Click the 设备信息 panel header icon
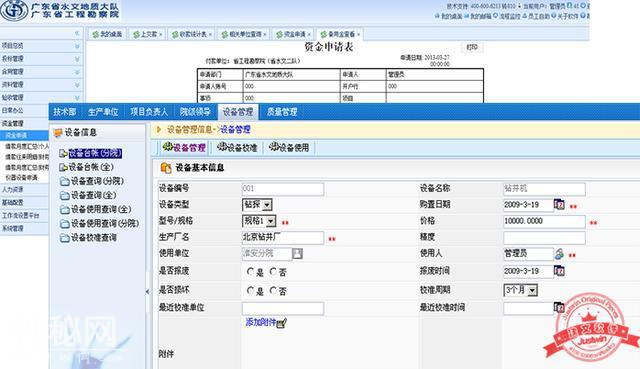Viewport: 640px width, 369px height. [x=58, y=133]
